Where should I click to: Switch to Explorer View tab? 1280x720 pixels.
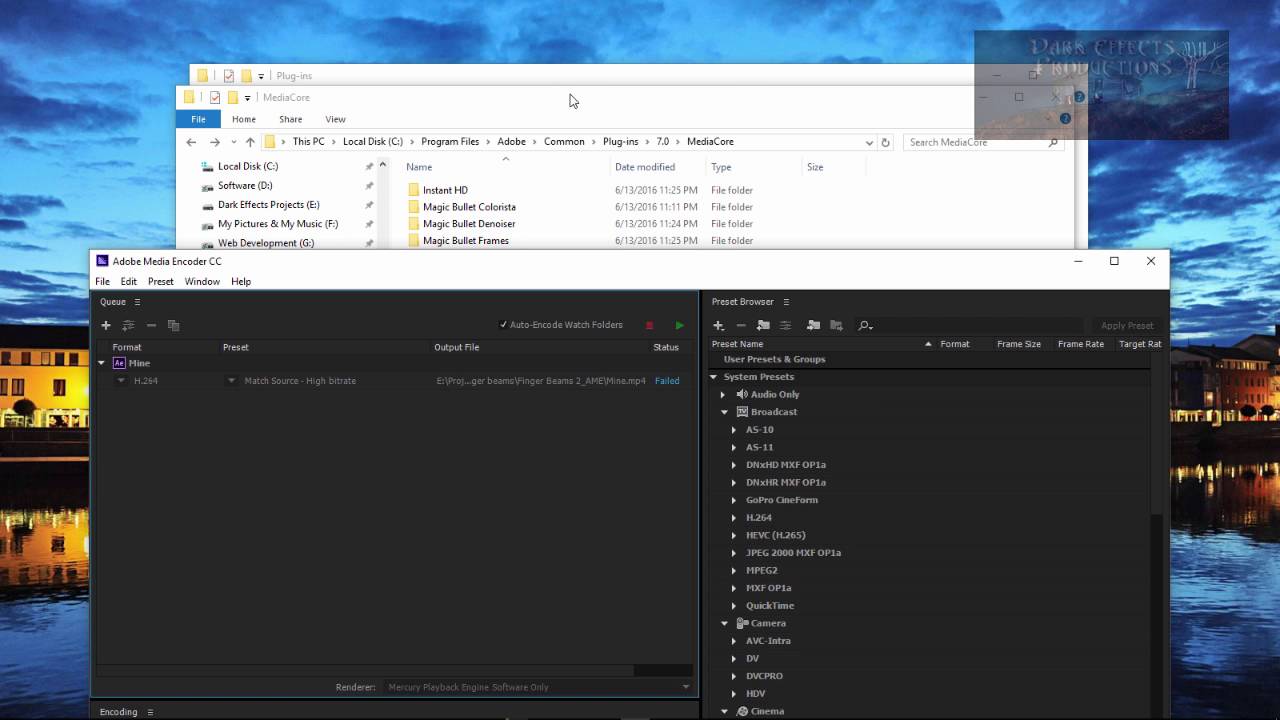point(335,119)
